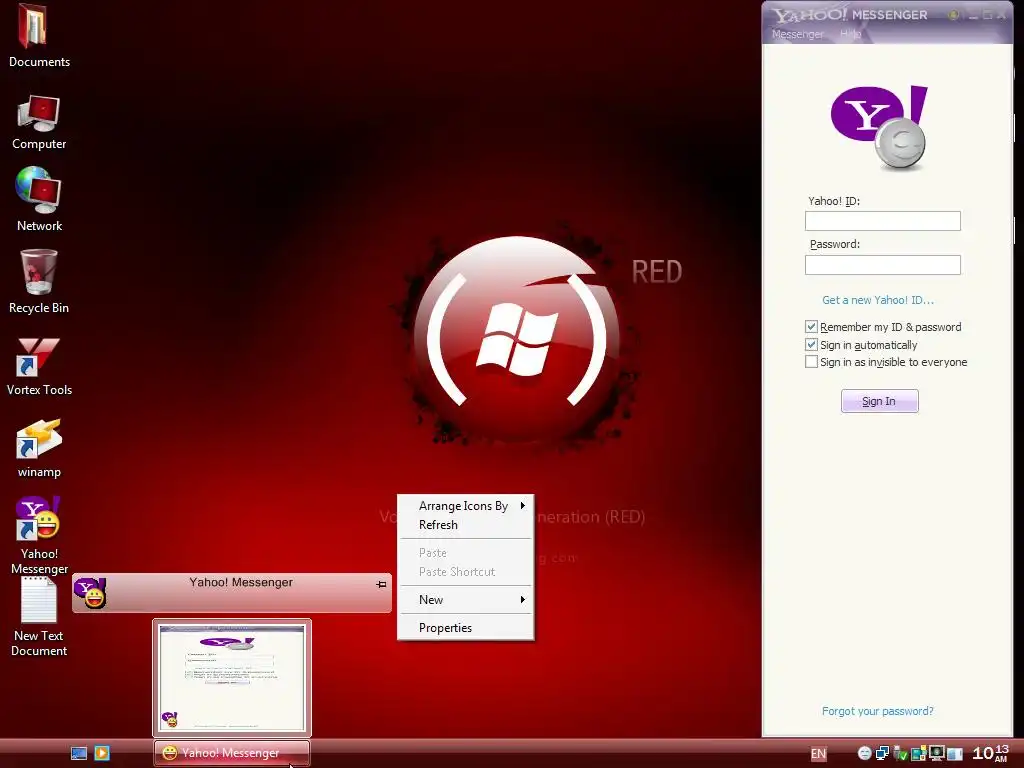
Task: Click the green status orb in Messenger title bar
Action: 953,14
